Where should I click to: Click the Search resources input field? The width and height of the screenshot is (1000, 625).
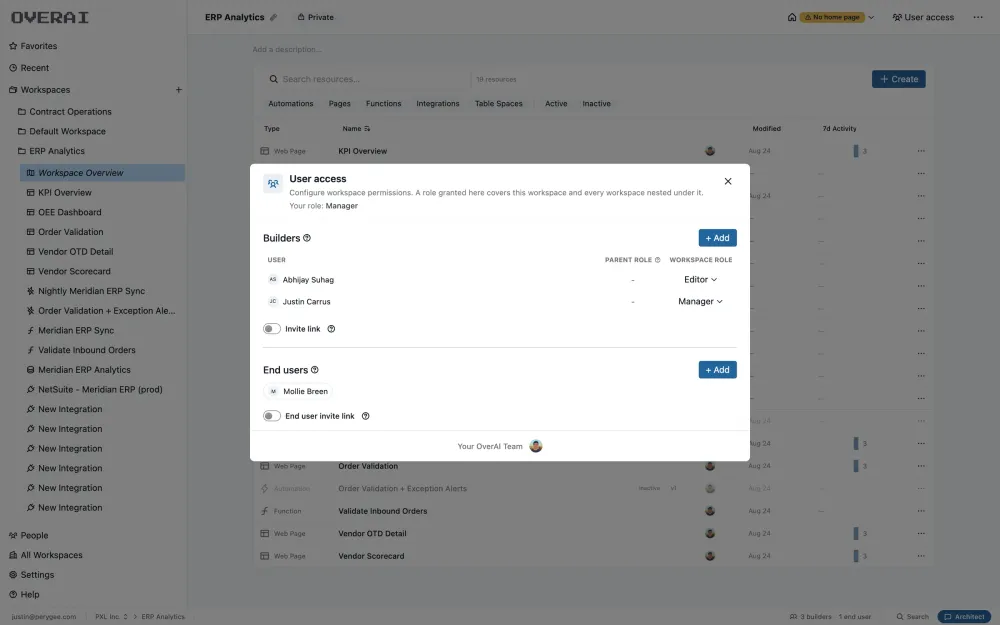point(367,79)
